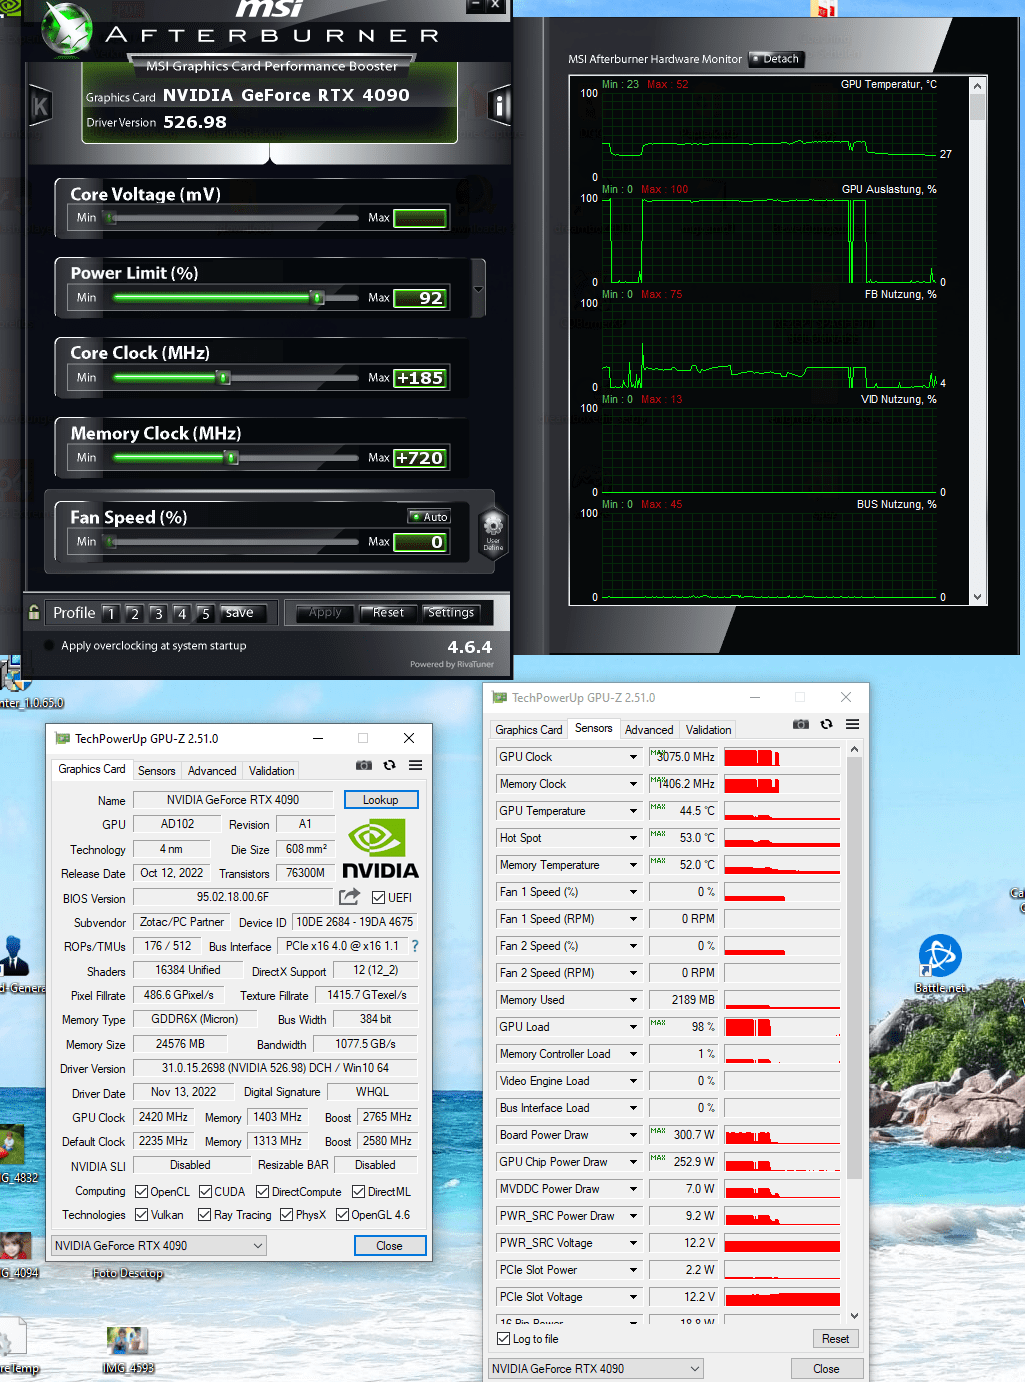Screen dimensions: 1025x1382
Task: Open the GPU Temperature sensor dropdown
Action: click(633, 811)
